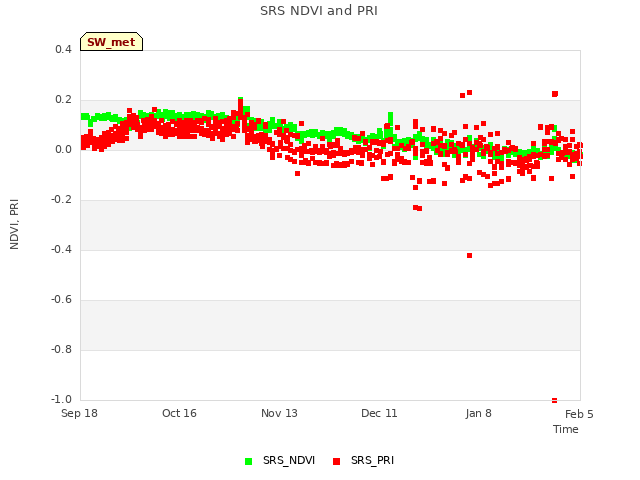Click the -0.2 y-axis tick label
The height and width of the screenshot is (480, 640).
click(61, 200)
